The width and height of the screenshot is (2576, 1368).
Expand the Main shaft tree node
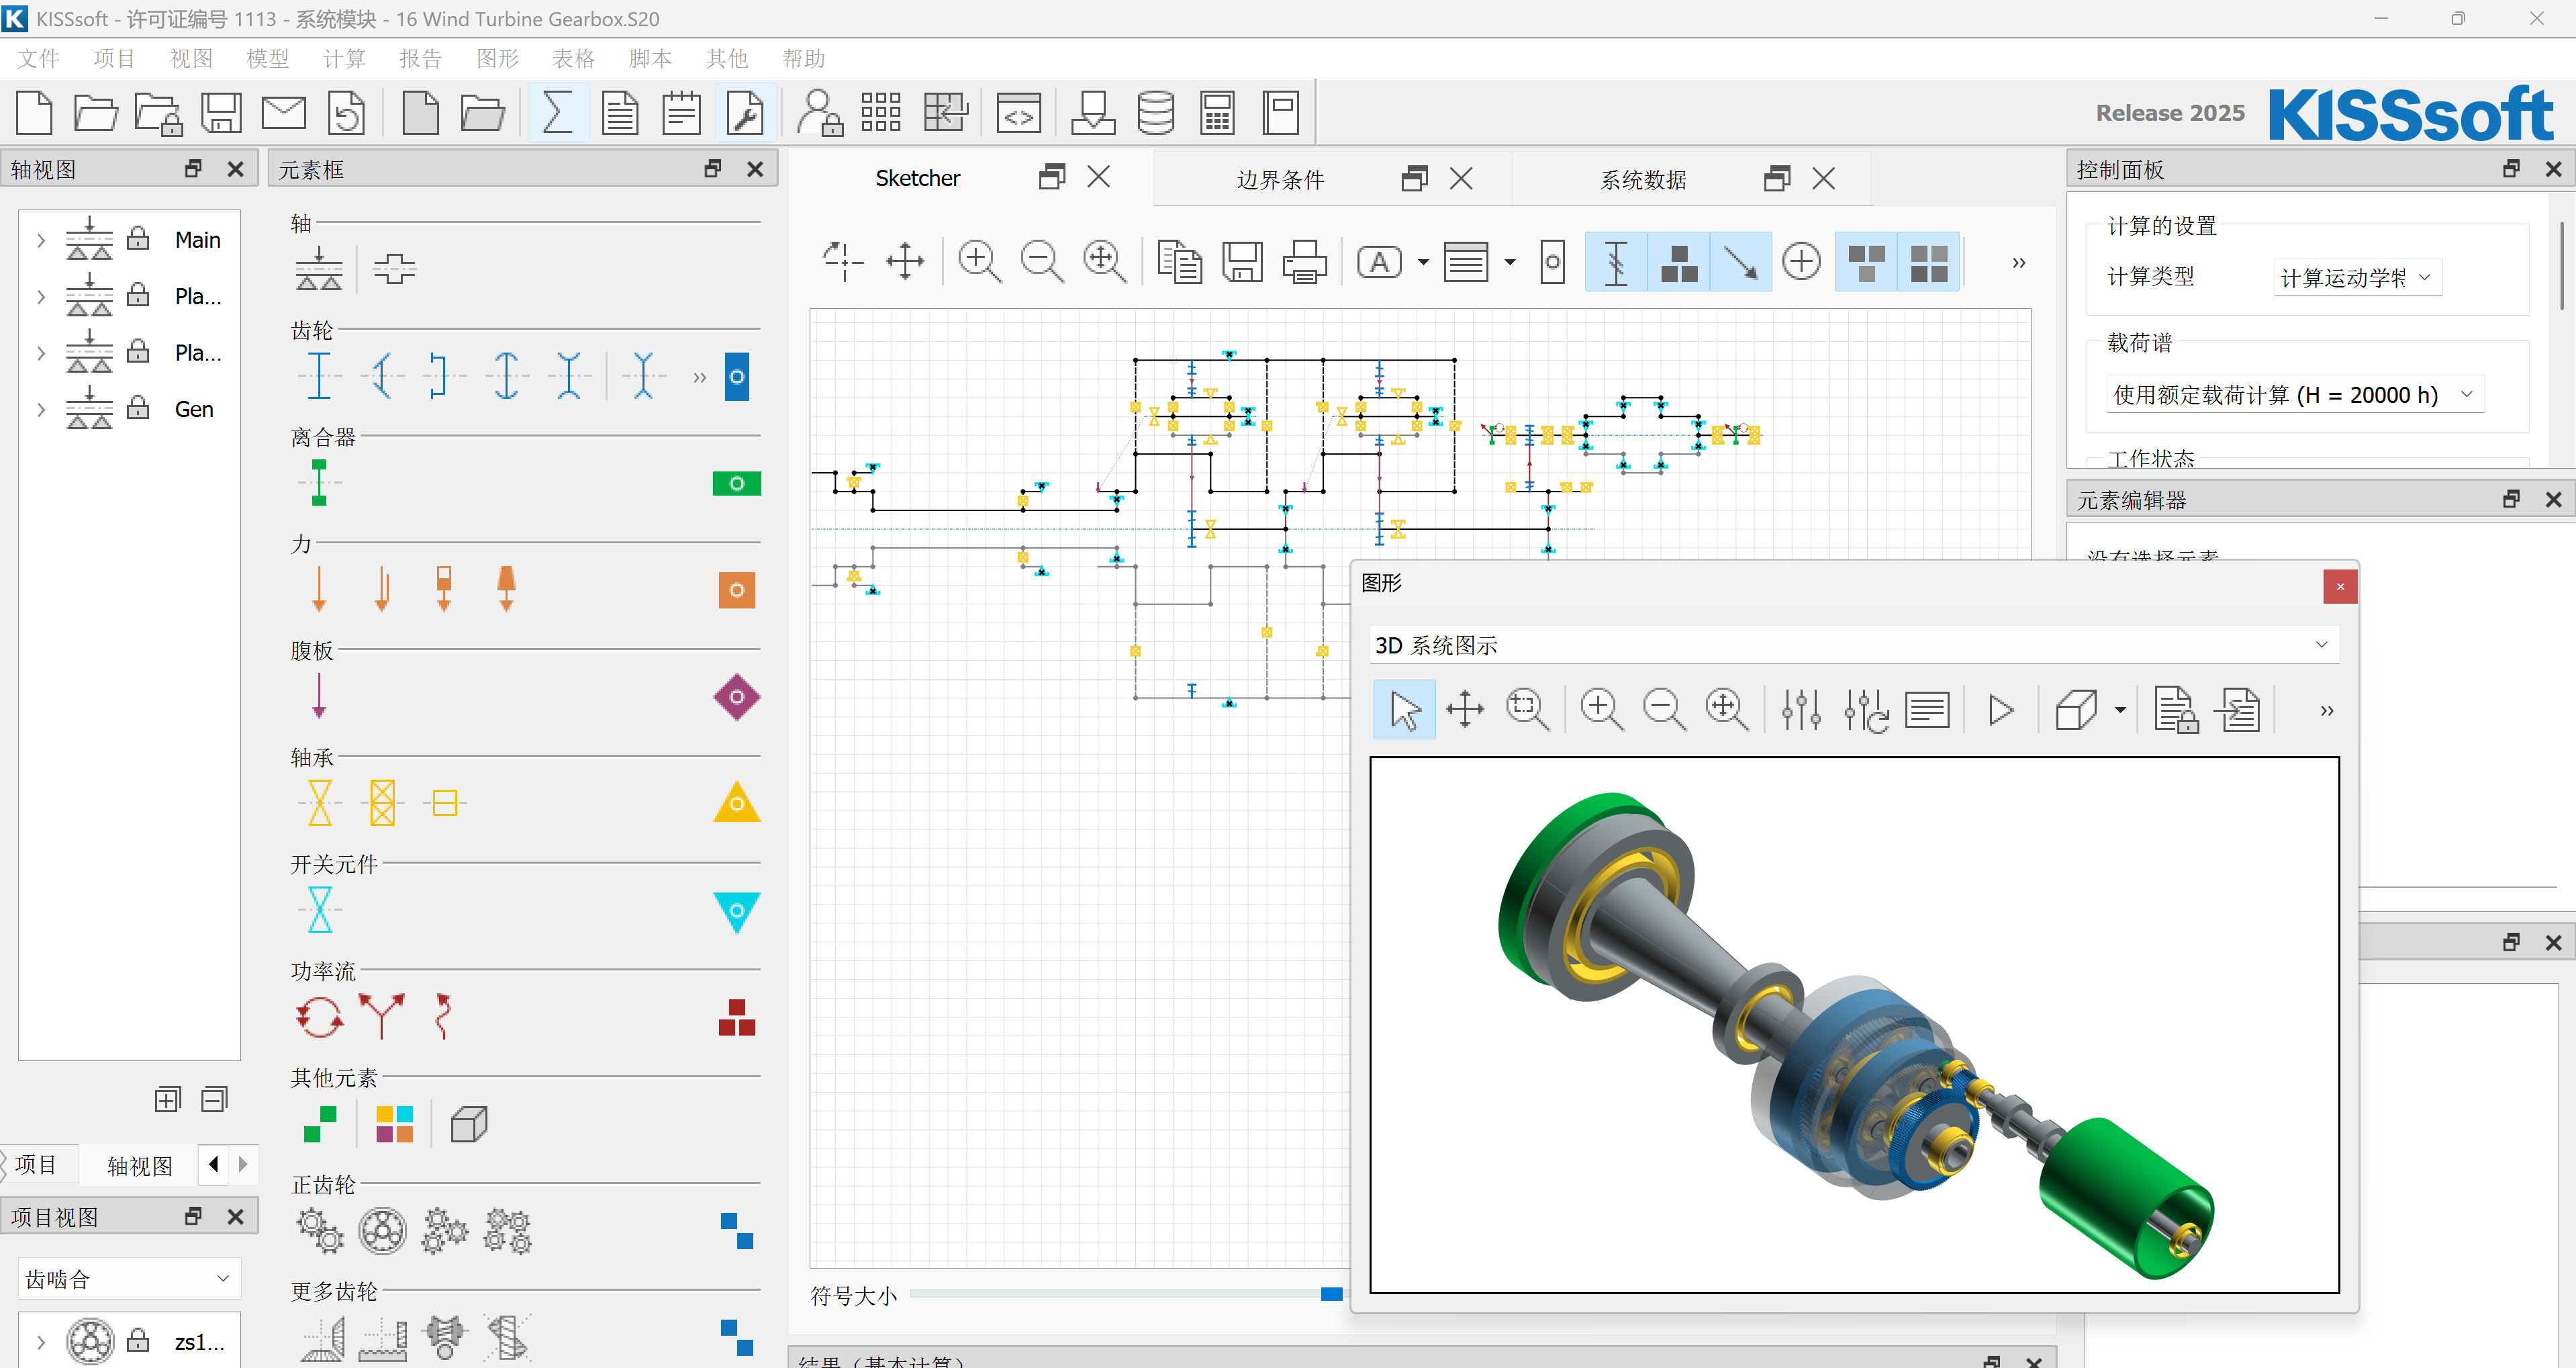click(41, 240)
